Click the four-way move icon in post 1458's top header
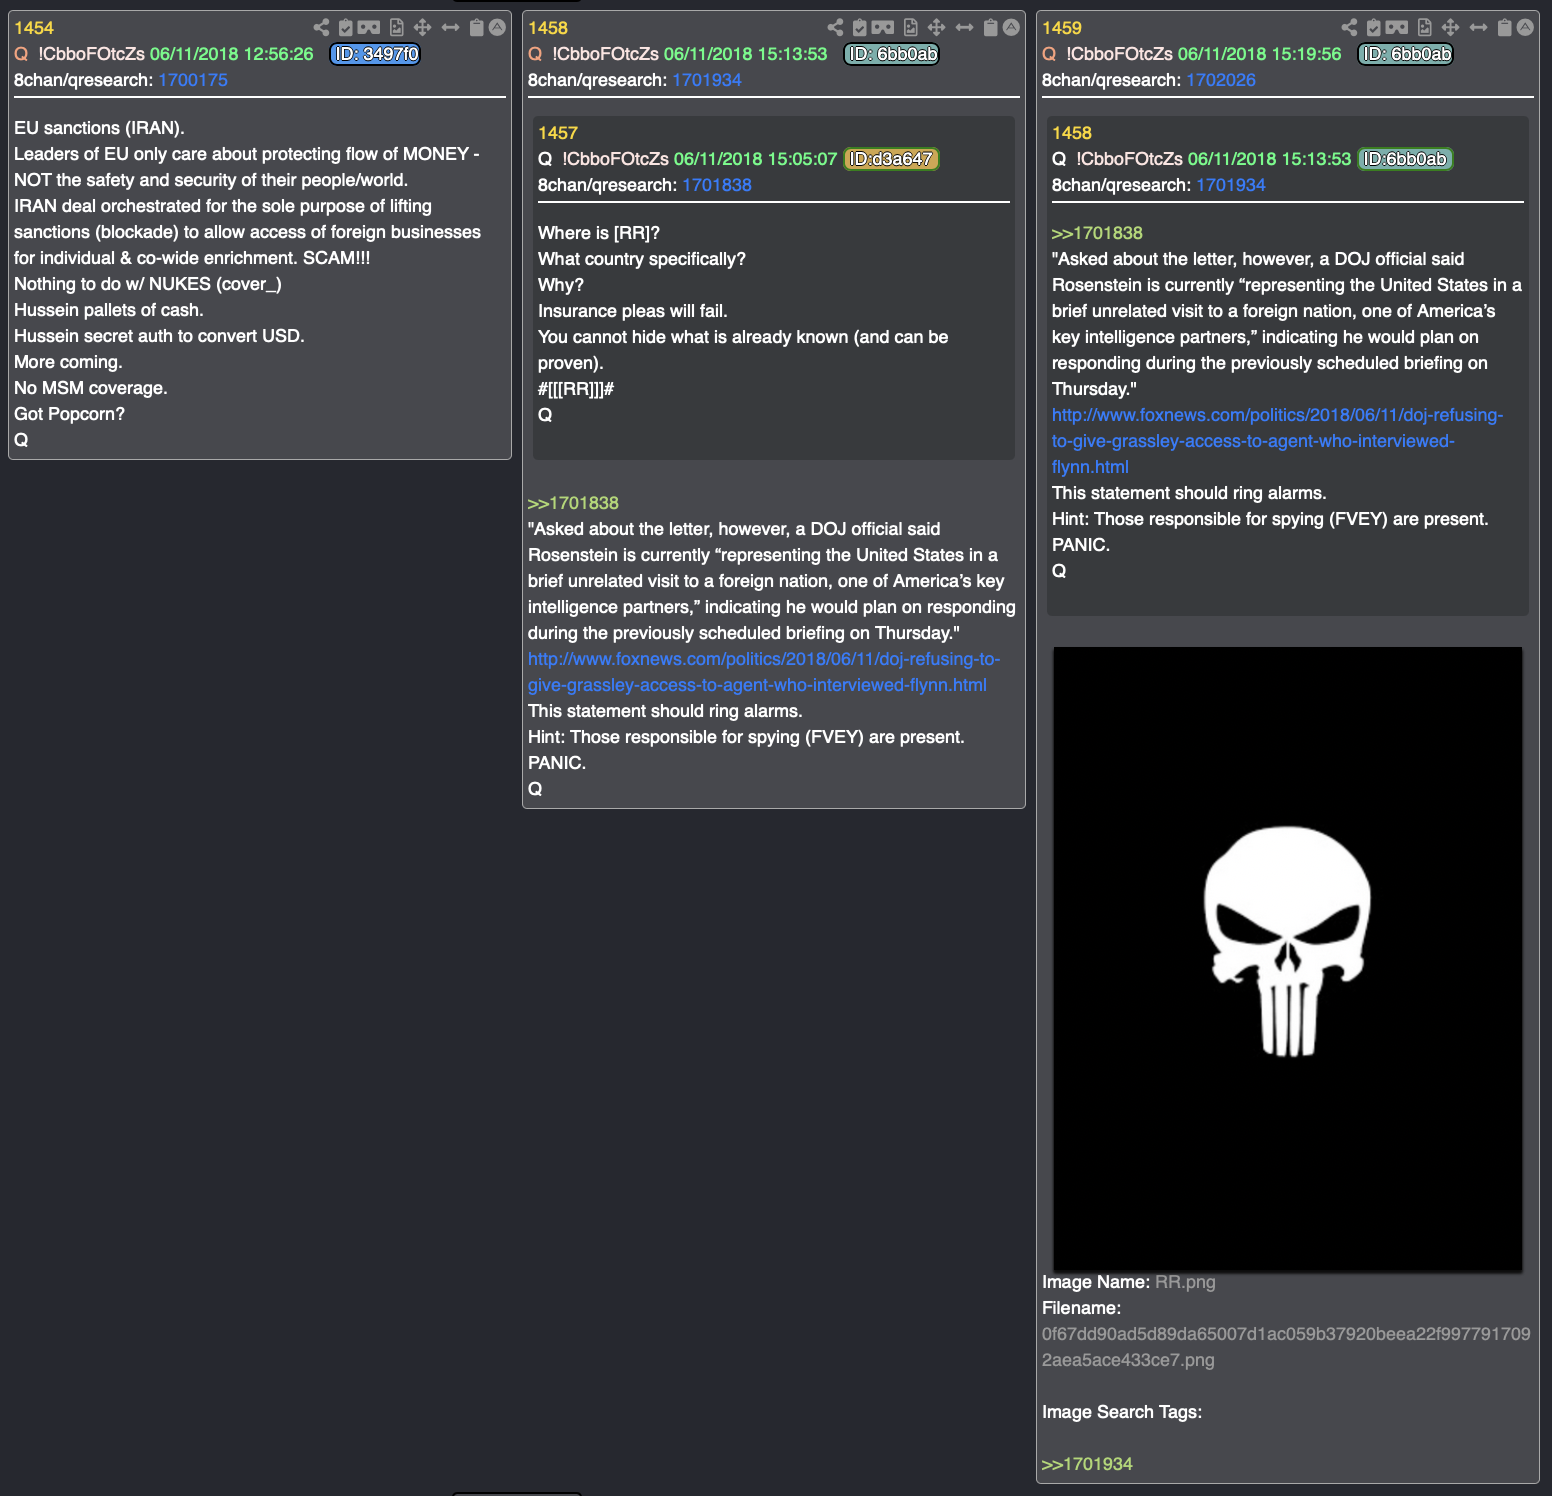The width and height of the screenshot is (1552, 1496). click(x=936, y=28)
